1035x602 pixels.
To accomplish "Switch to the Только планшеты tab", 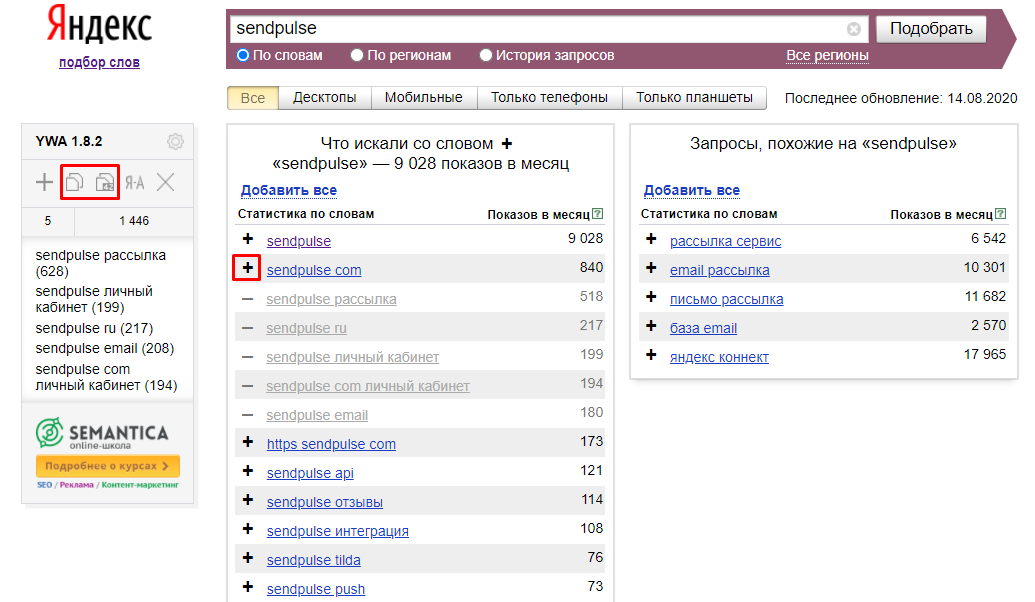I will (694, 98).
